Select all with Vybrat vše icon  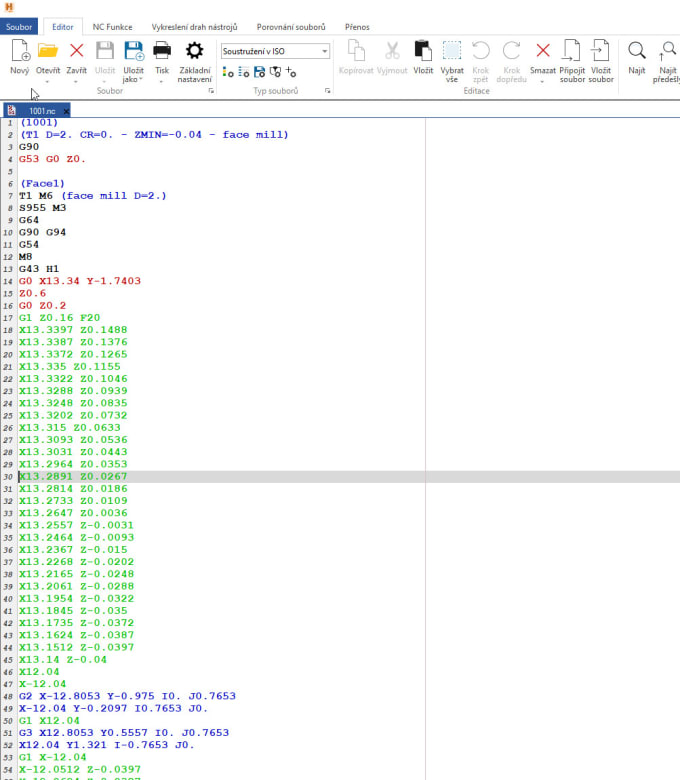[452, 51]
